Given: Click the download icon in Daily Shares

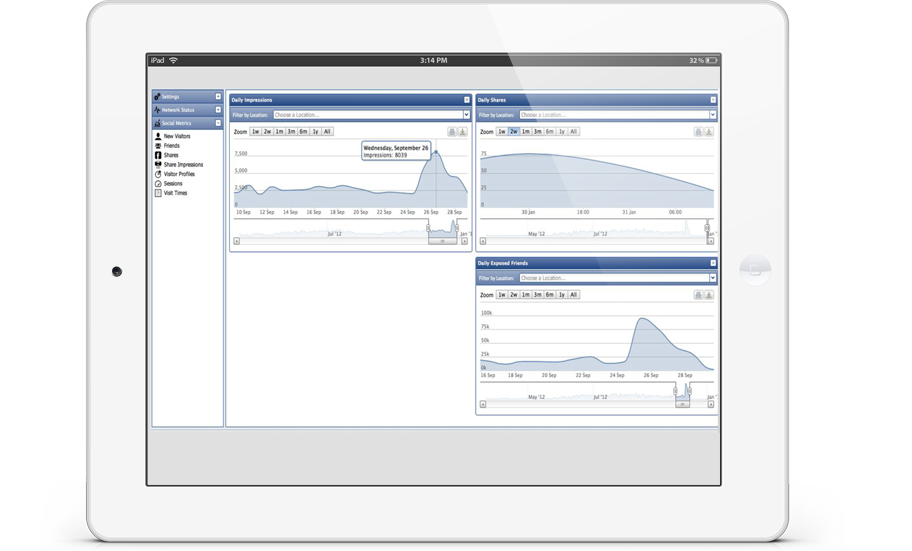Looking at the screenshot, I should [x=709, y=132].
